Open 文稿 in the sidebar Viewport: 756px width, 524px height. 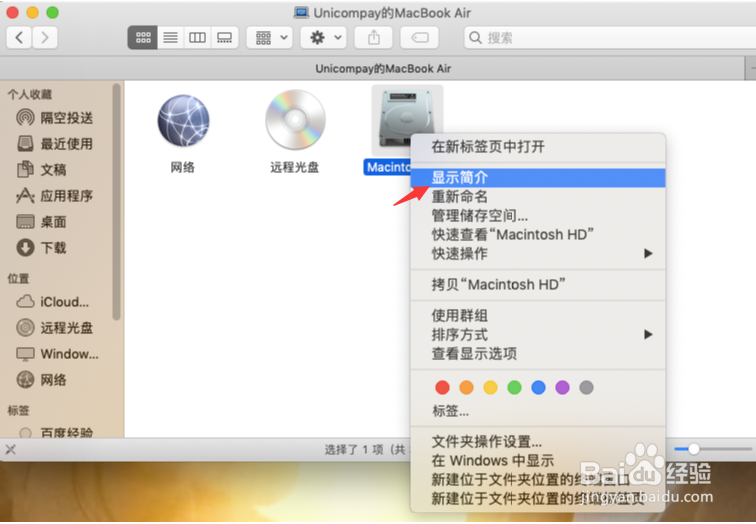pyautogui.click(x=42, y=170)
